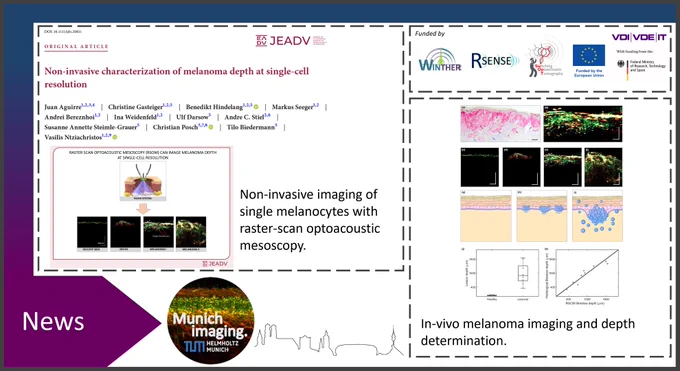The height and width of the screenshot is (371, 680).
Task: Open the lesion depth box plot
Action: tap(502, 275)
